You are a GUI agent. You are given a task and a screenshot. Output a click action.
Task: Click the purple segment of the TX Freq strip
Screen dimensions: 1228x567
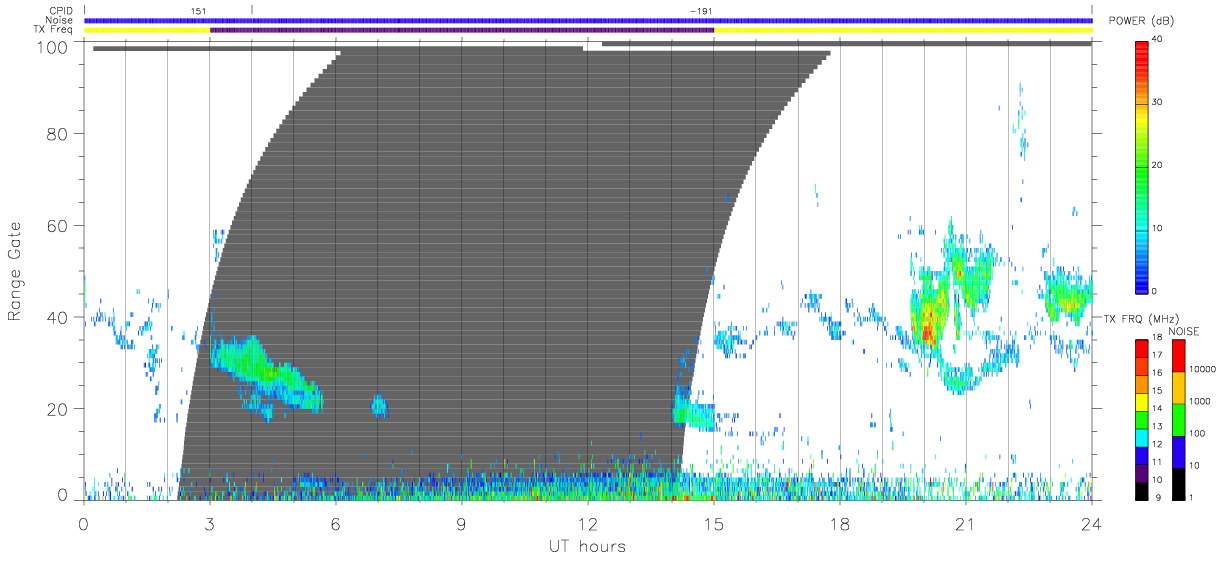click(462, 30)
